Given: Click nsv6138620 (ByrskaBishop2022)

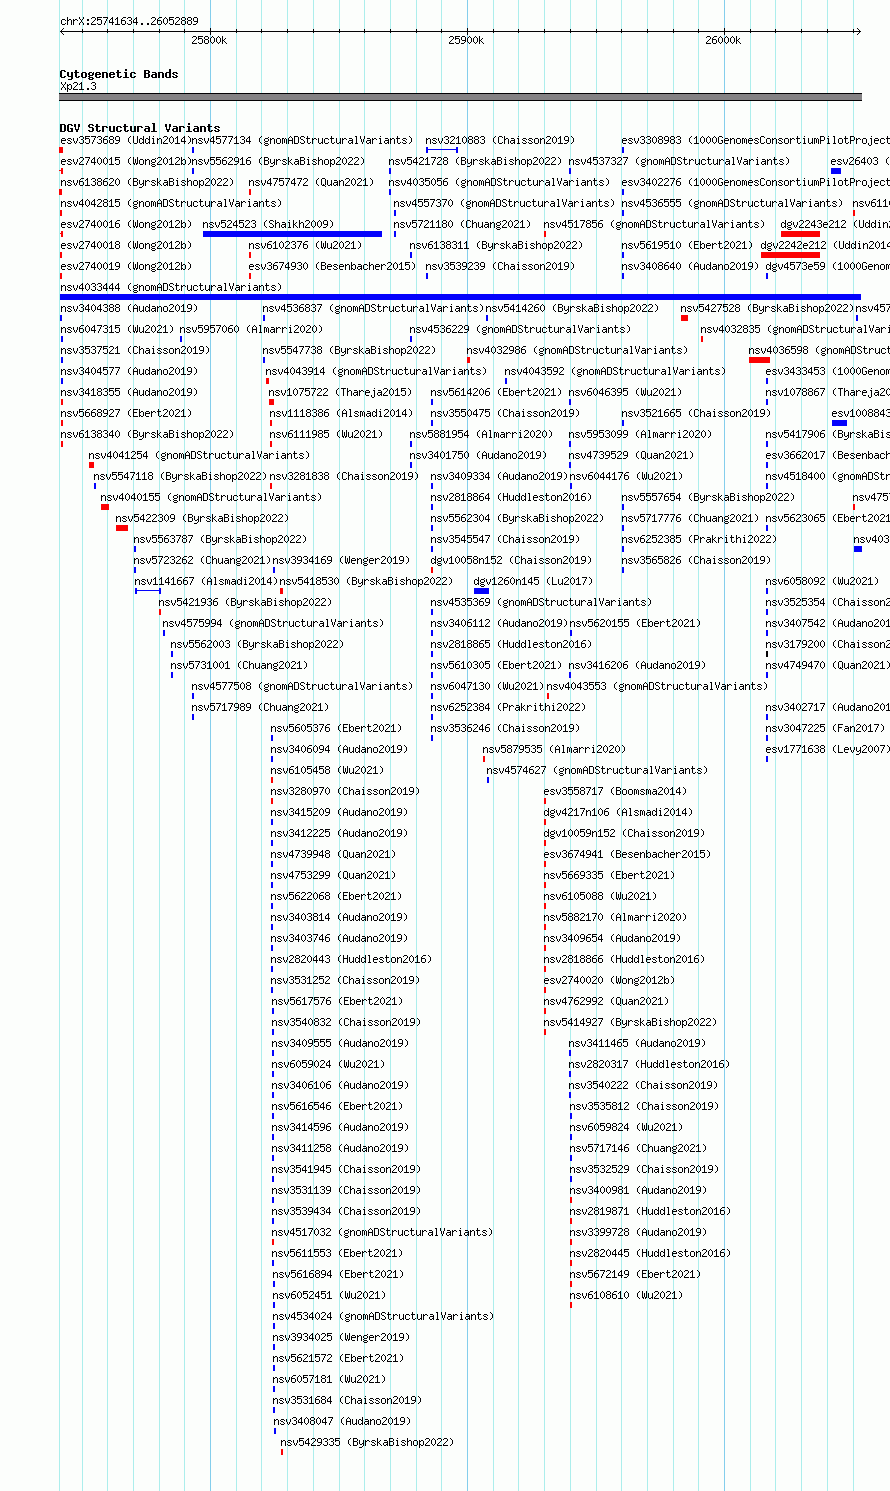Looking at the screenshot, I should [x=147, y=182].
